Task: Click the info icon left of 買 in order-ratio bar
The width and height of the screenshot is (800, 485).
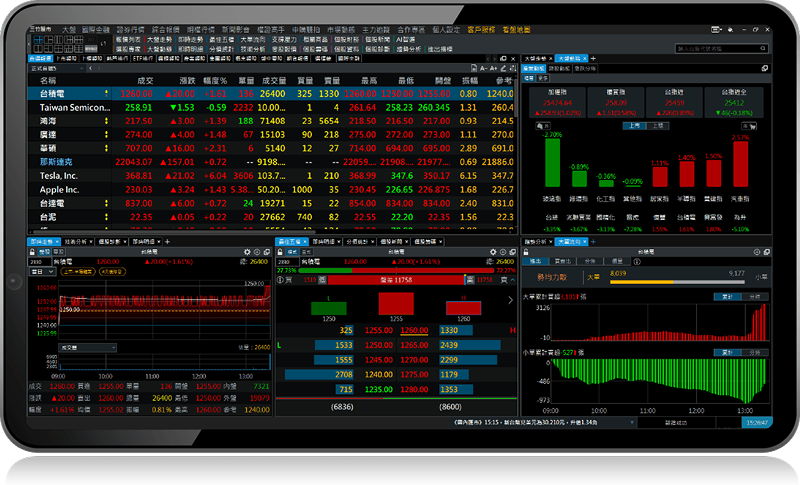Action: click(280, 279)
